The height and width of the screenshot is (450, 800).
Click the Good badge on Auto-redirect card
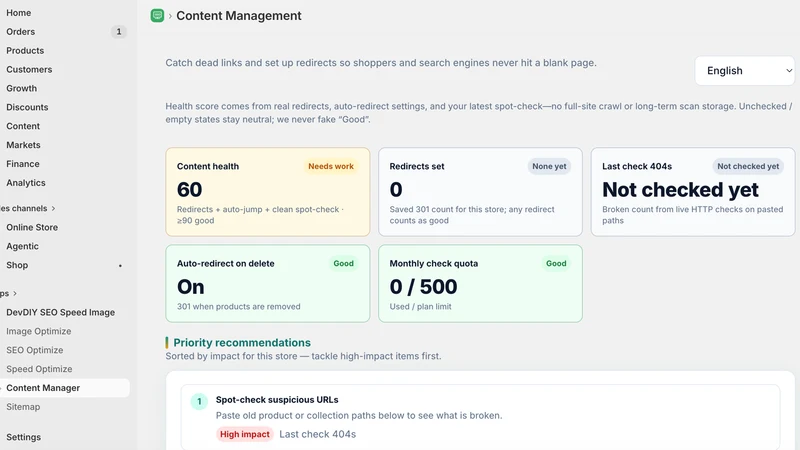coord(343,264)
